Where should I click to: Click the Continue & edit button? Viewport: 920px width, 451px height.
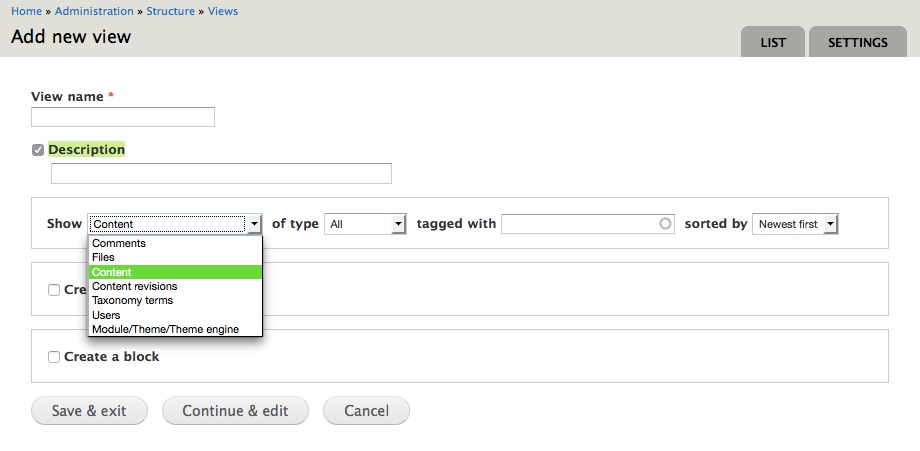point(235,411)
